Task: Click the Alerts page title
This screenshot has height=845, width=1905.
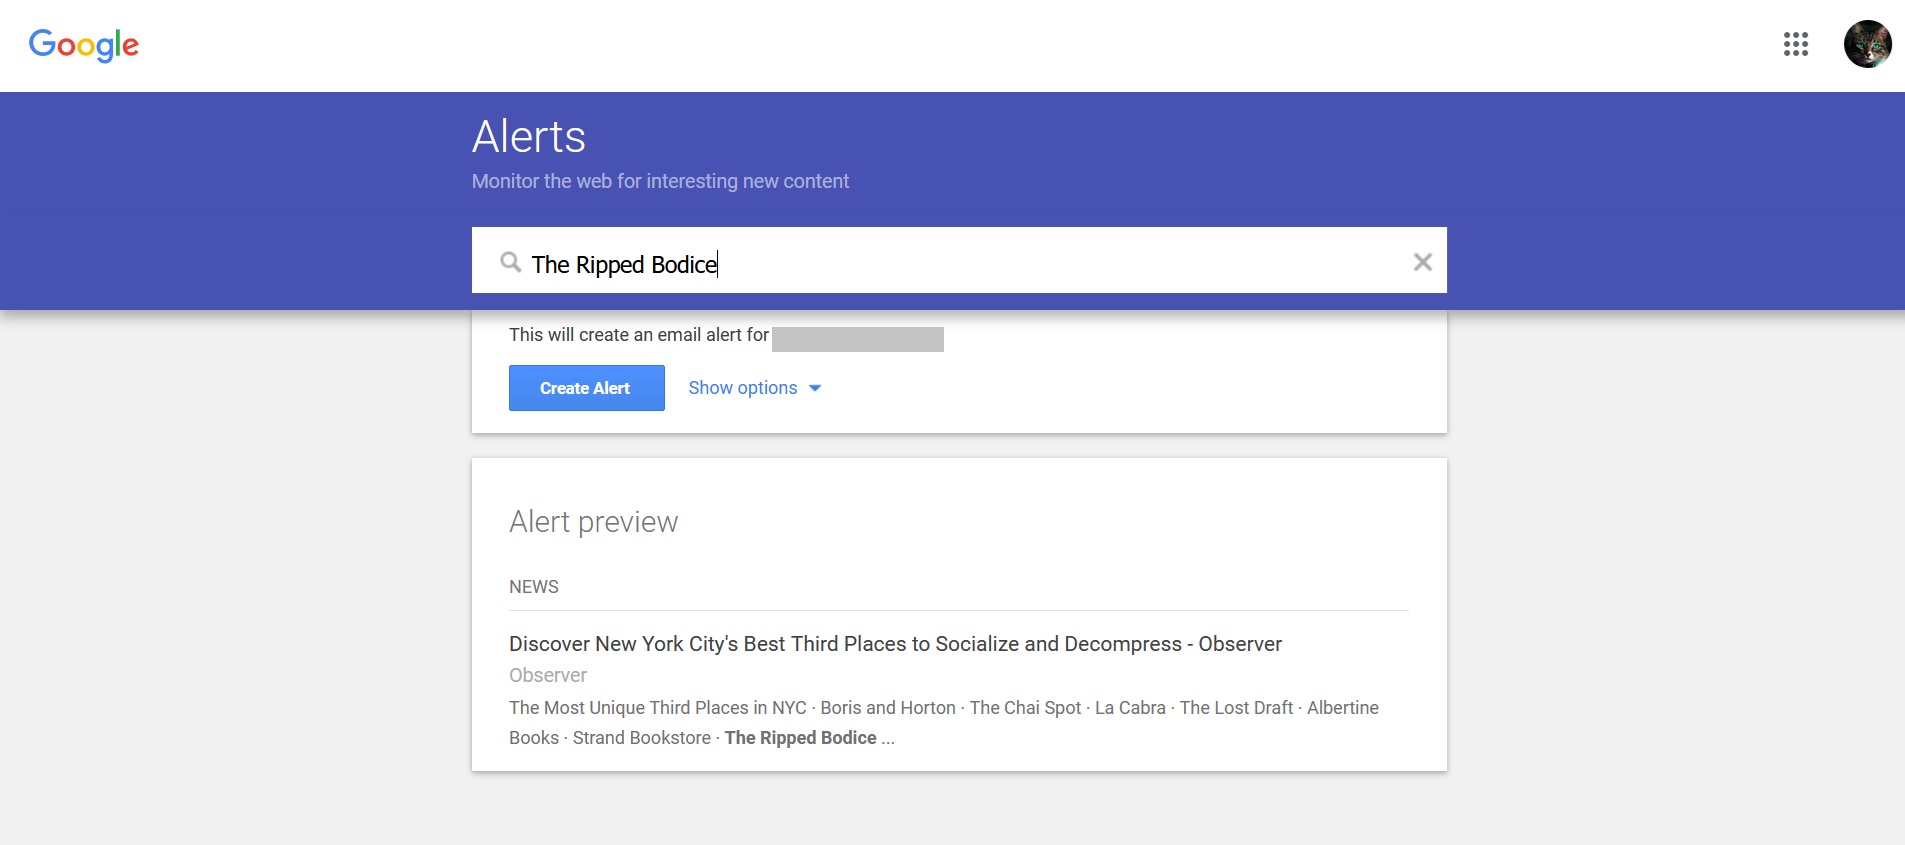Action: coord(528,136)
